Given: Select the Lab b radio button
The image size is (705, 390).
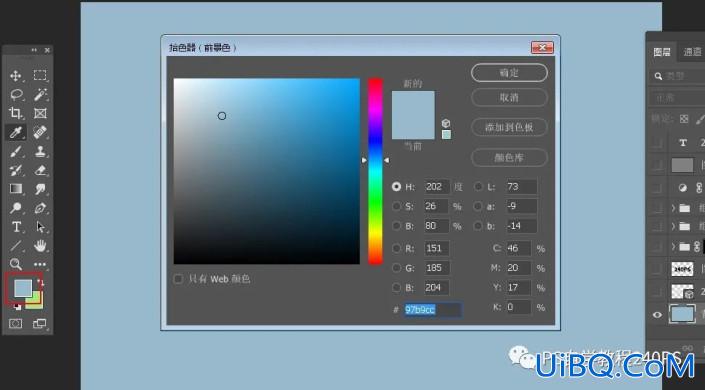Looking at the screenshot, I should click(x=478, y=226).
